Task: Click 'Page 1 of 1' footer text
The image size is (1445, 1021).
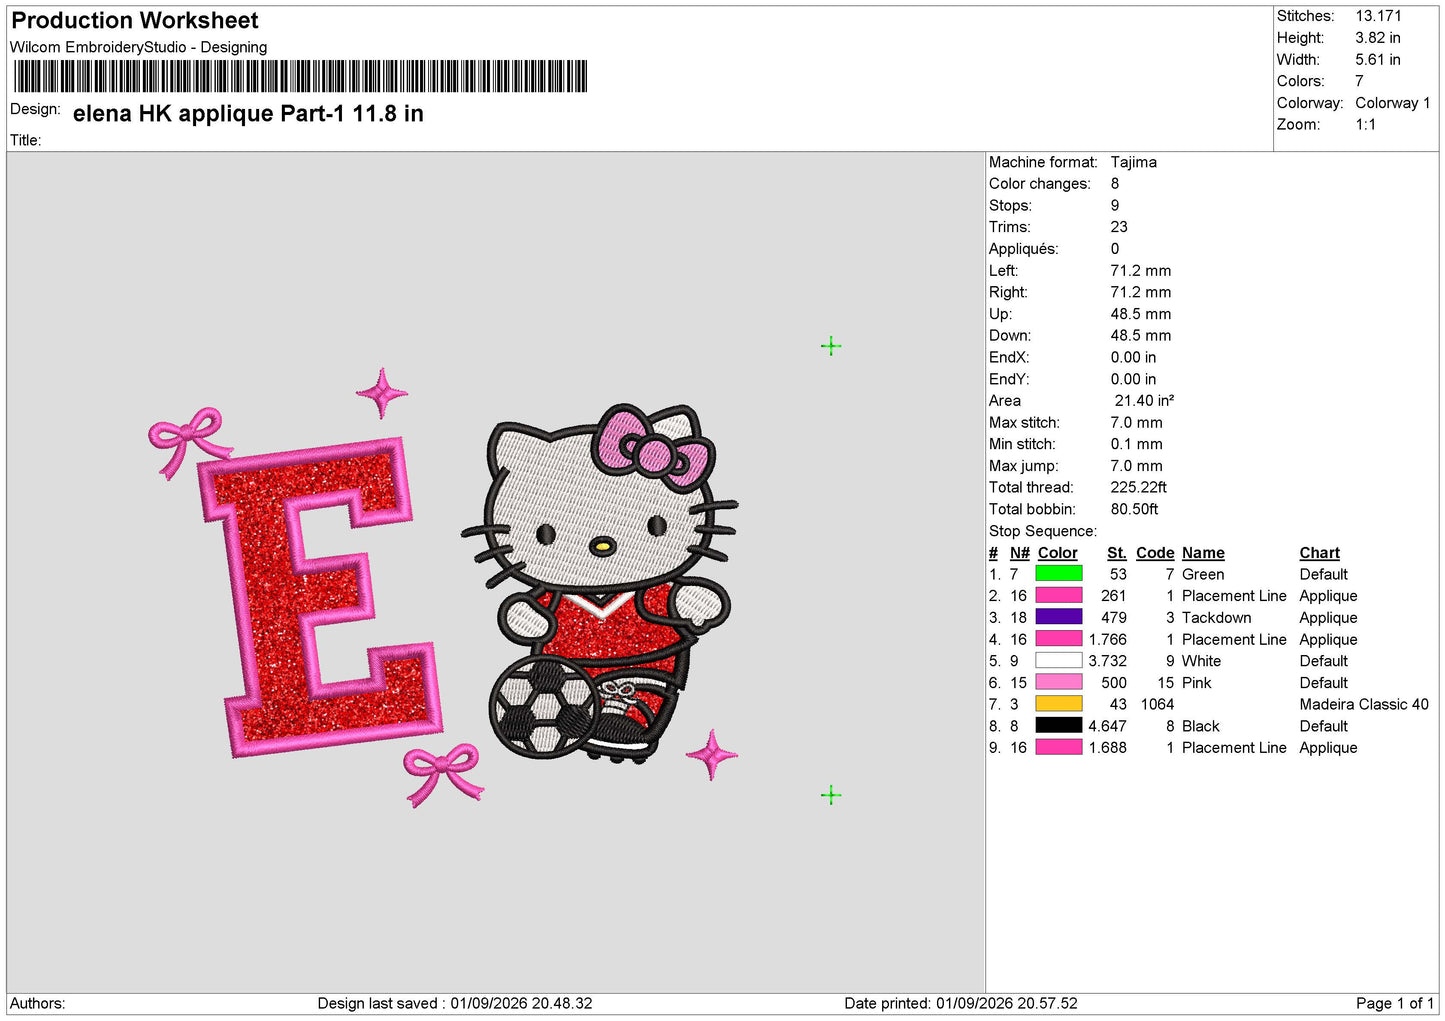Action: point(1395,1003)
